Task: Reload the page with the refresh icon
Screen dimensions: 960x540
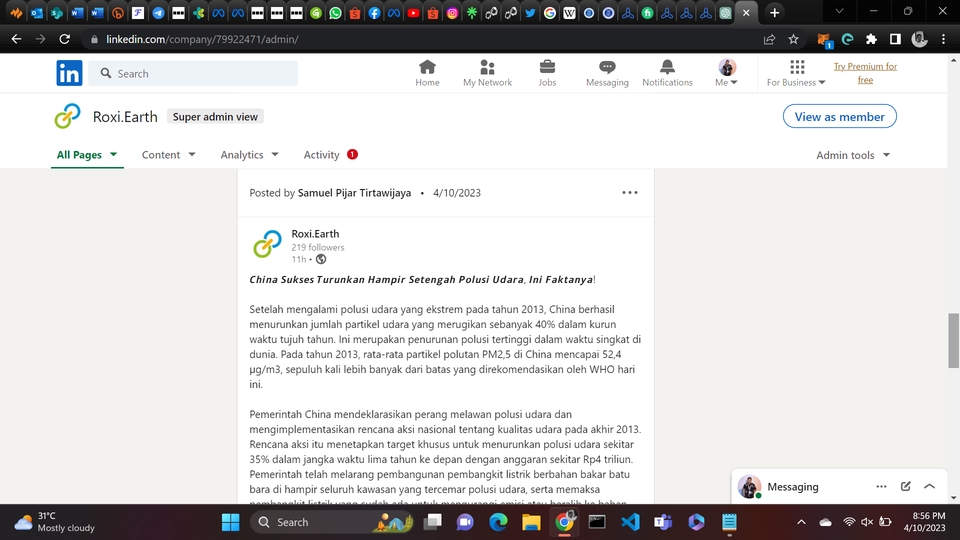Action: click(64, 39)
